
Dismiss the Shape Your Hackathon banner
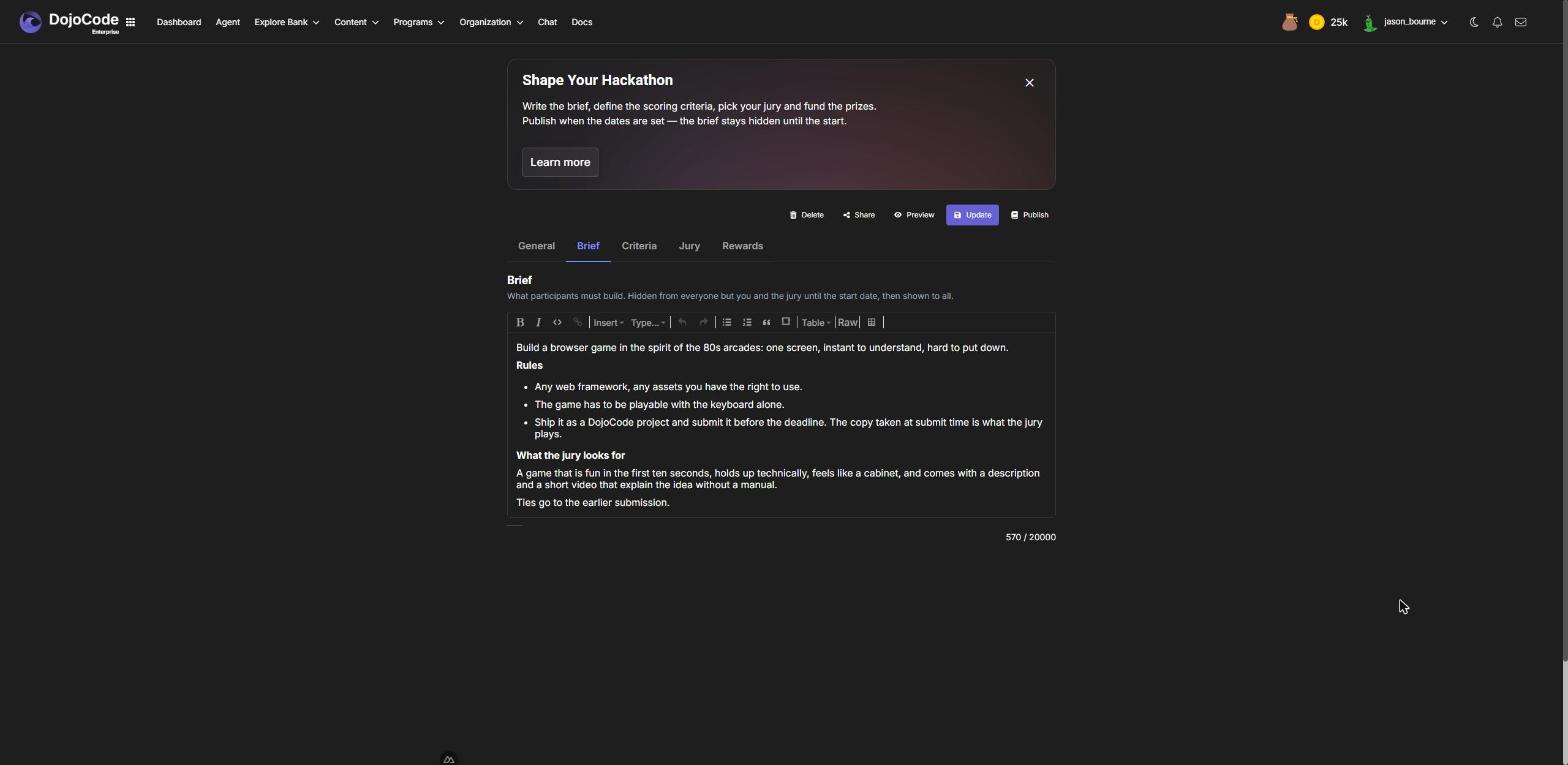[x=1029, y=83]
